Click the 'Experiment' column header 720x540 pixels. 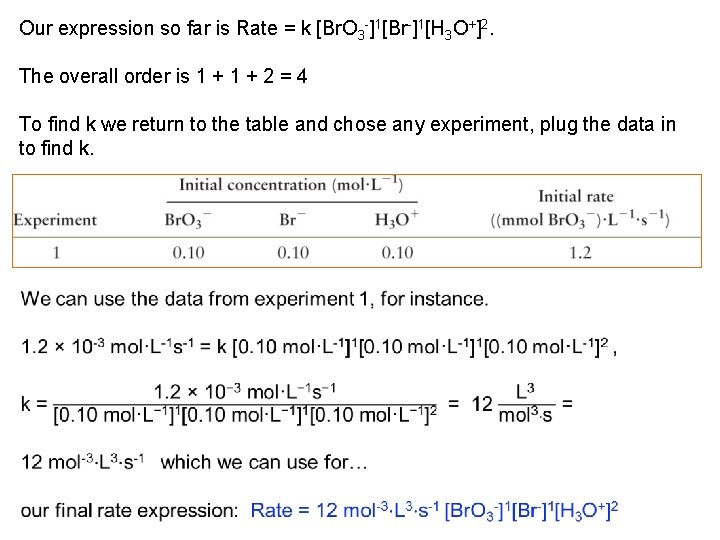tap(56, 220)
